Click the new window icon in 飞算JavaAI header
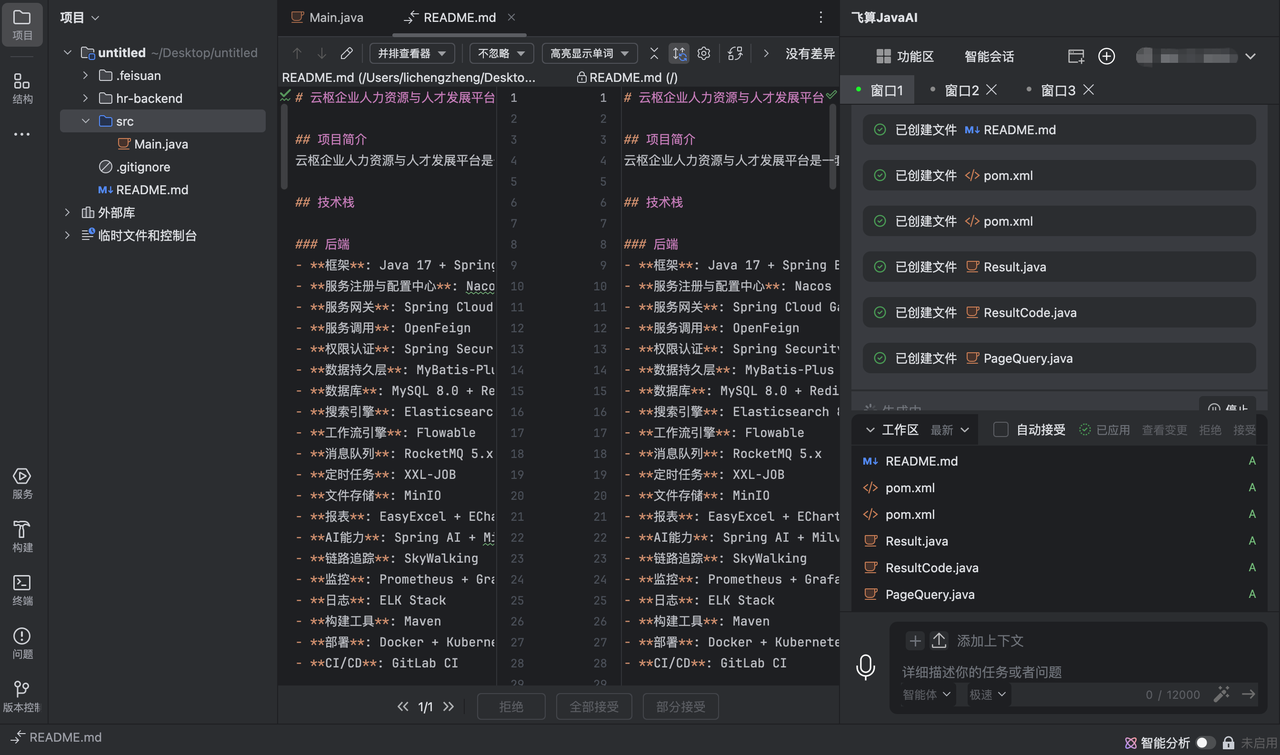Viewport: 1280px width, 755px height. 1076,56
